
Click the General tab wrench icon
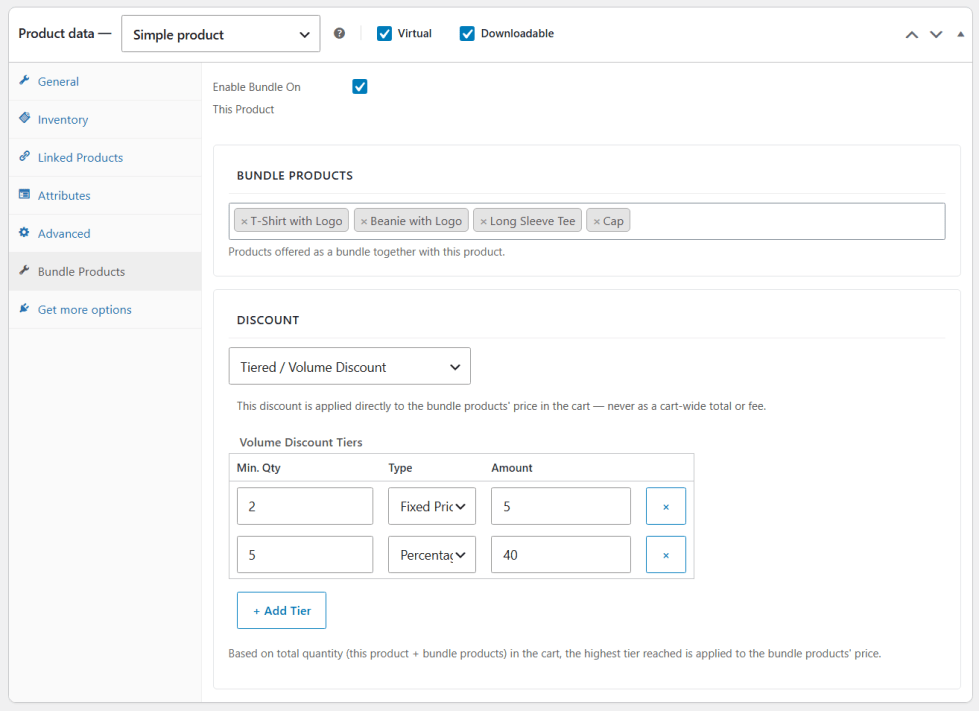(24, 80)
